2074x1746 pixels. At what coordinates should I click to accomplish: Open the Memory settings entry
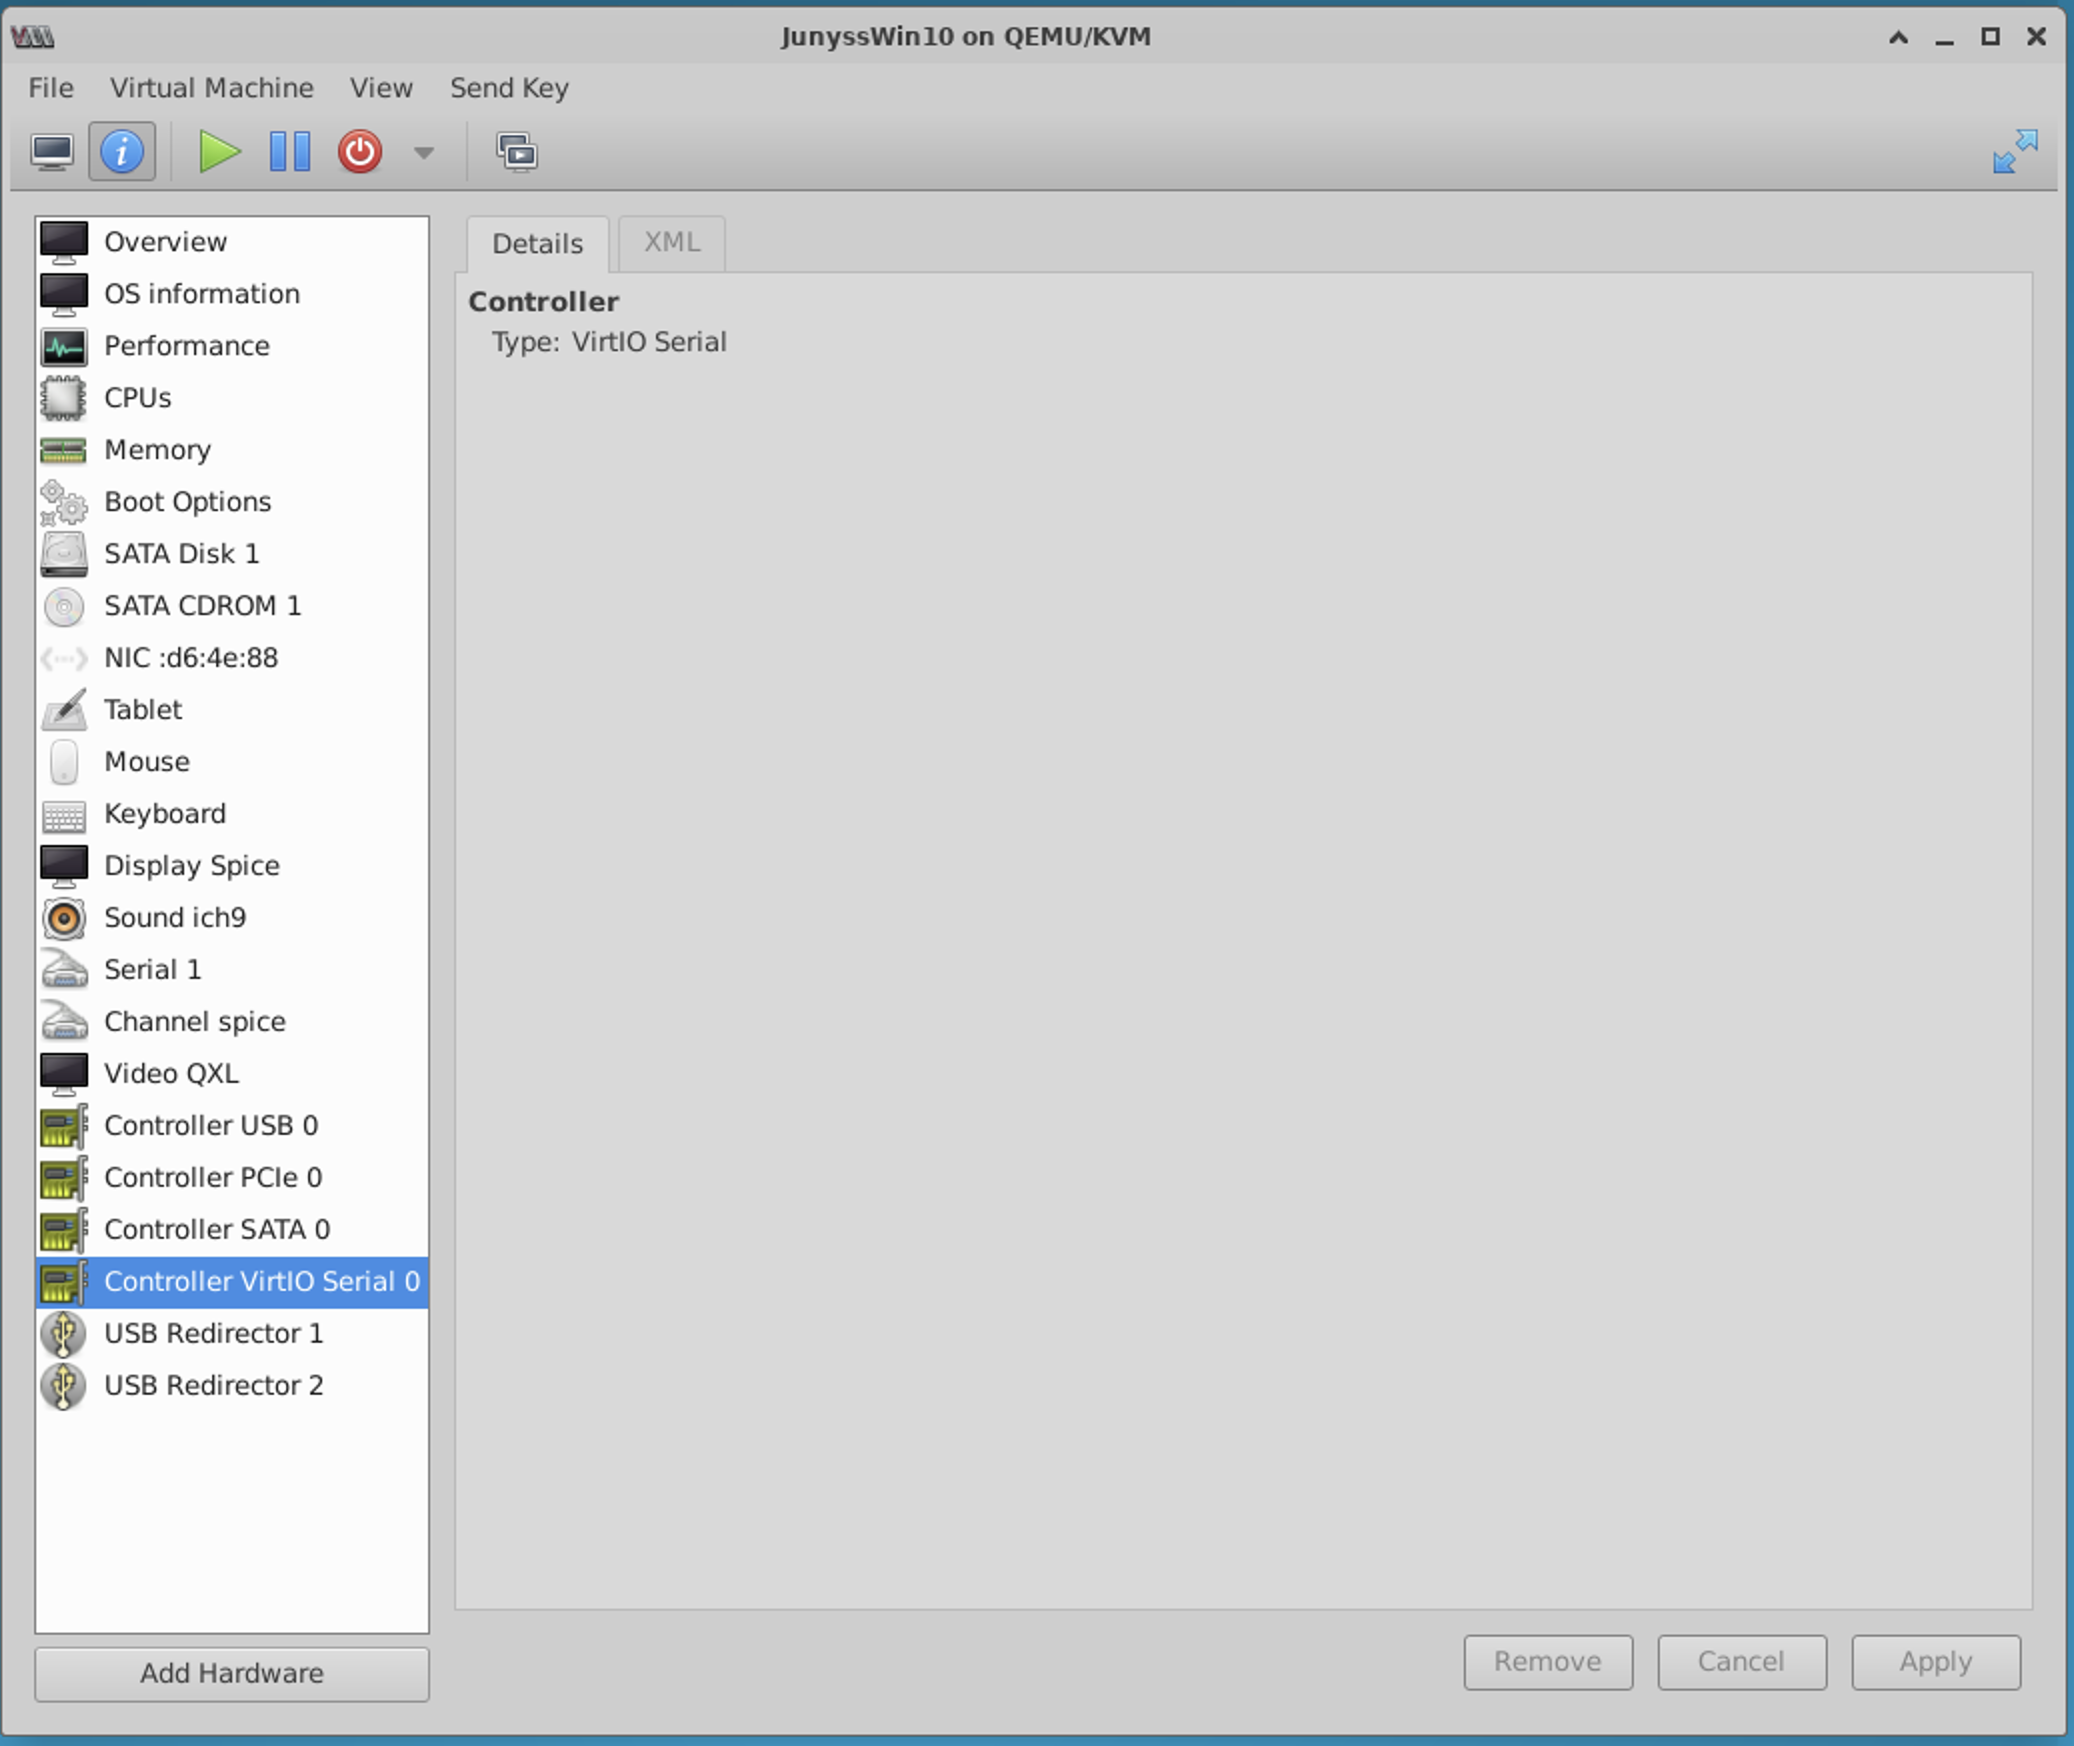157,449
